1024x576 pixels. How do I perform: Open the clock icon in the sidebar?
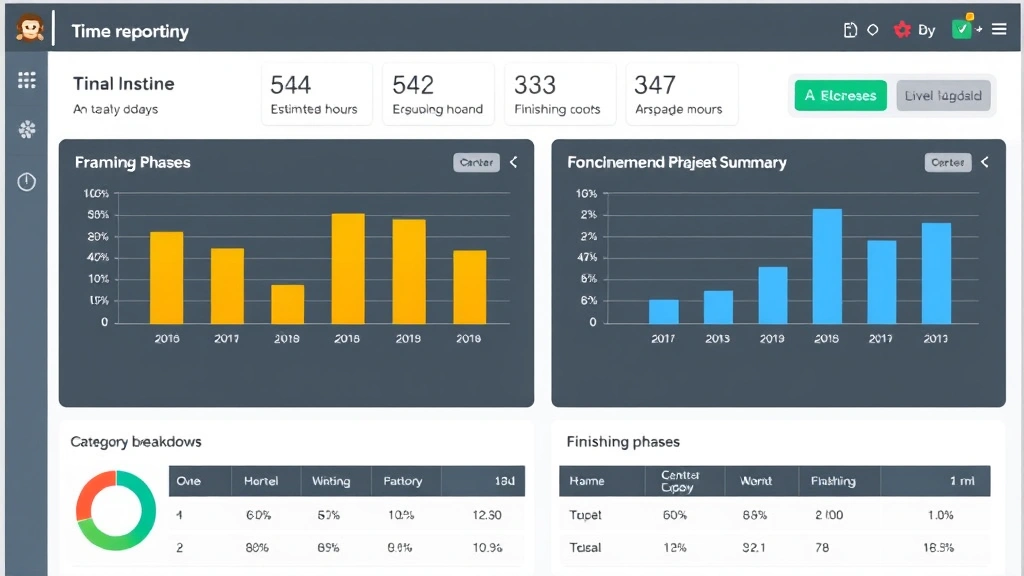pos(26,181)
